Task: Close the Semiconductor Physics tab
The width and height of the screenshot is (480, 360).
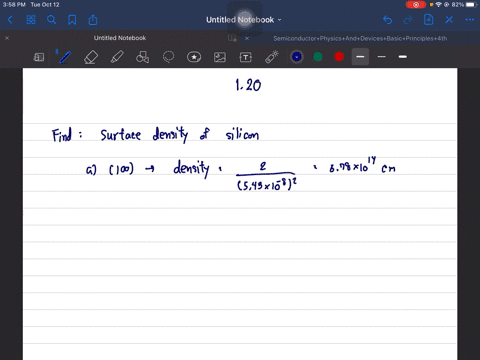Action: tap(247, 38)
